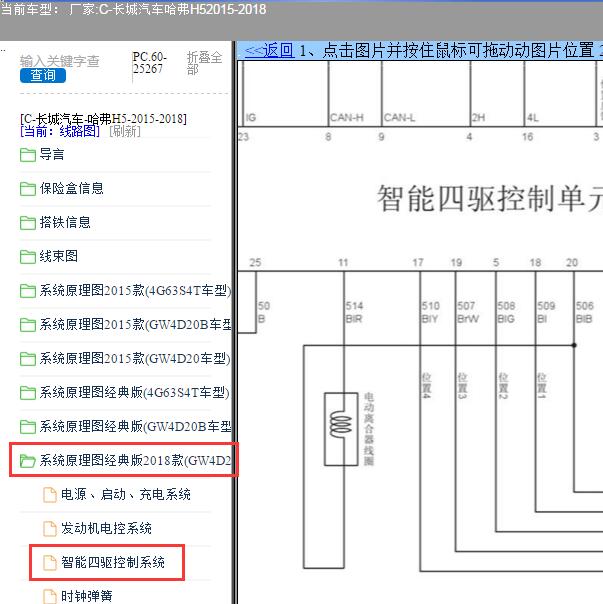
Task: Focus the 输入关键字查 keyword input field
Action: coord(60,61)
